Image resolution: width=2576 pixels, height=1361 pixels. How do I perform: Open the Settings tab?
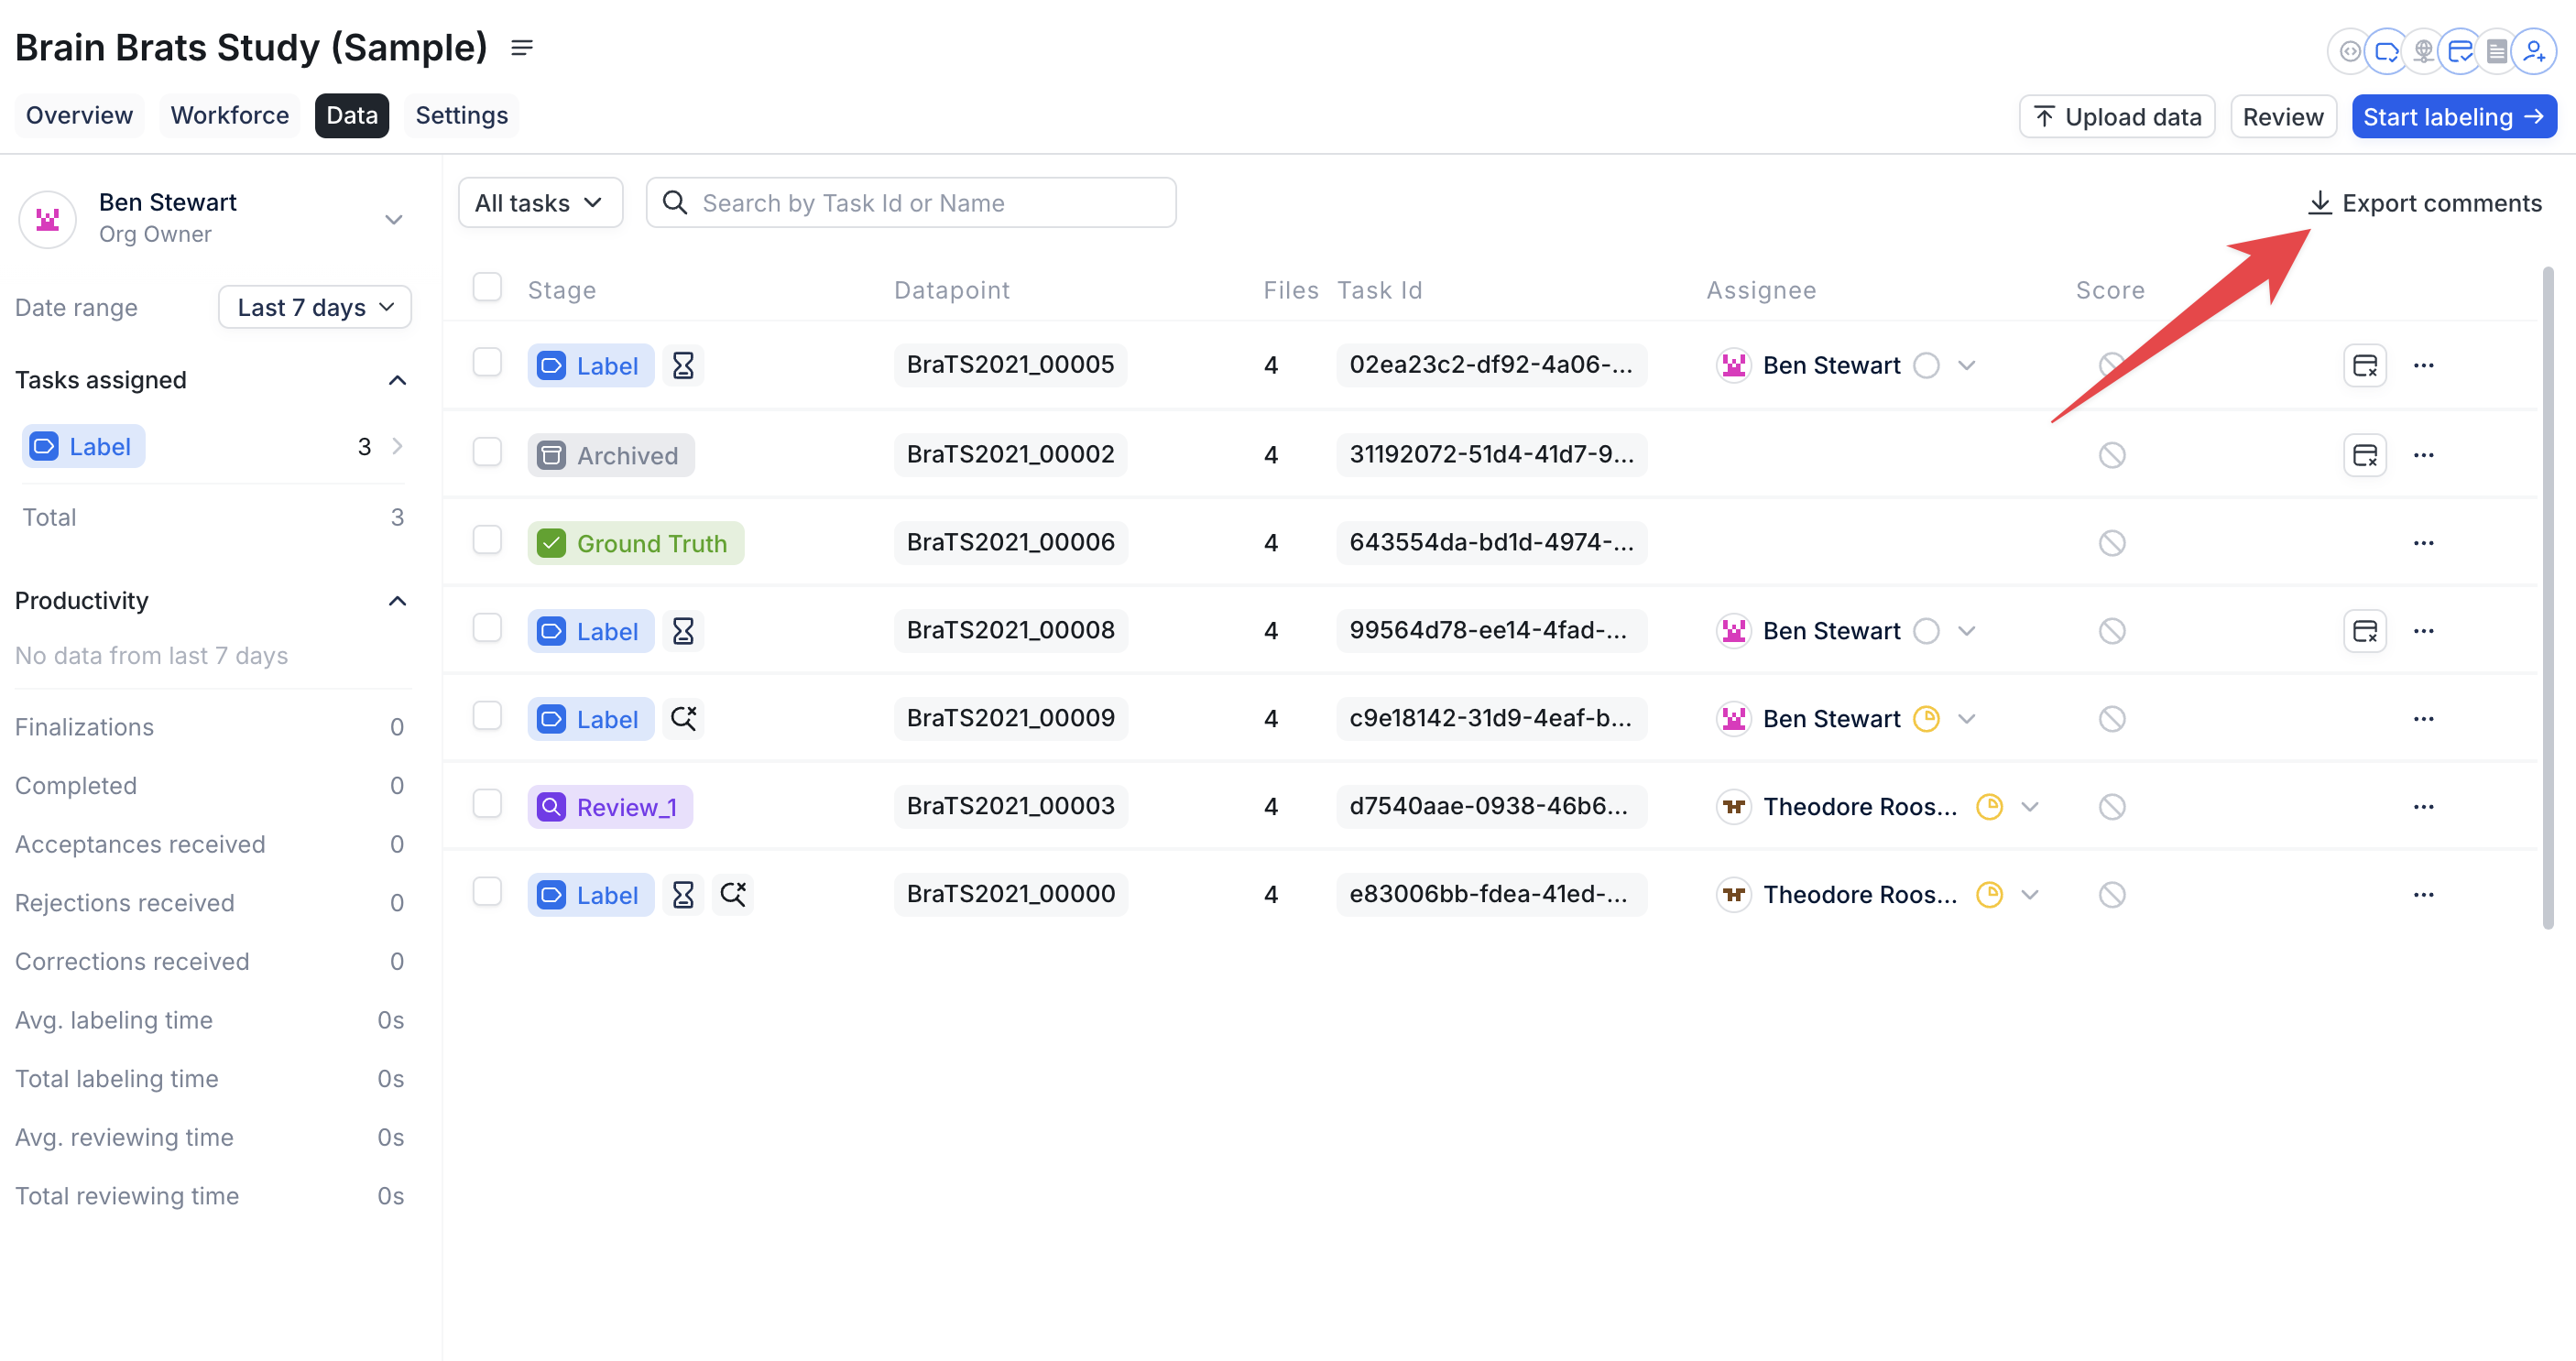pyautogui.click(x=461, y=116)
